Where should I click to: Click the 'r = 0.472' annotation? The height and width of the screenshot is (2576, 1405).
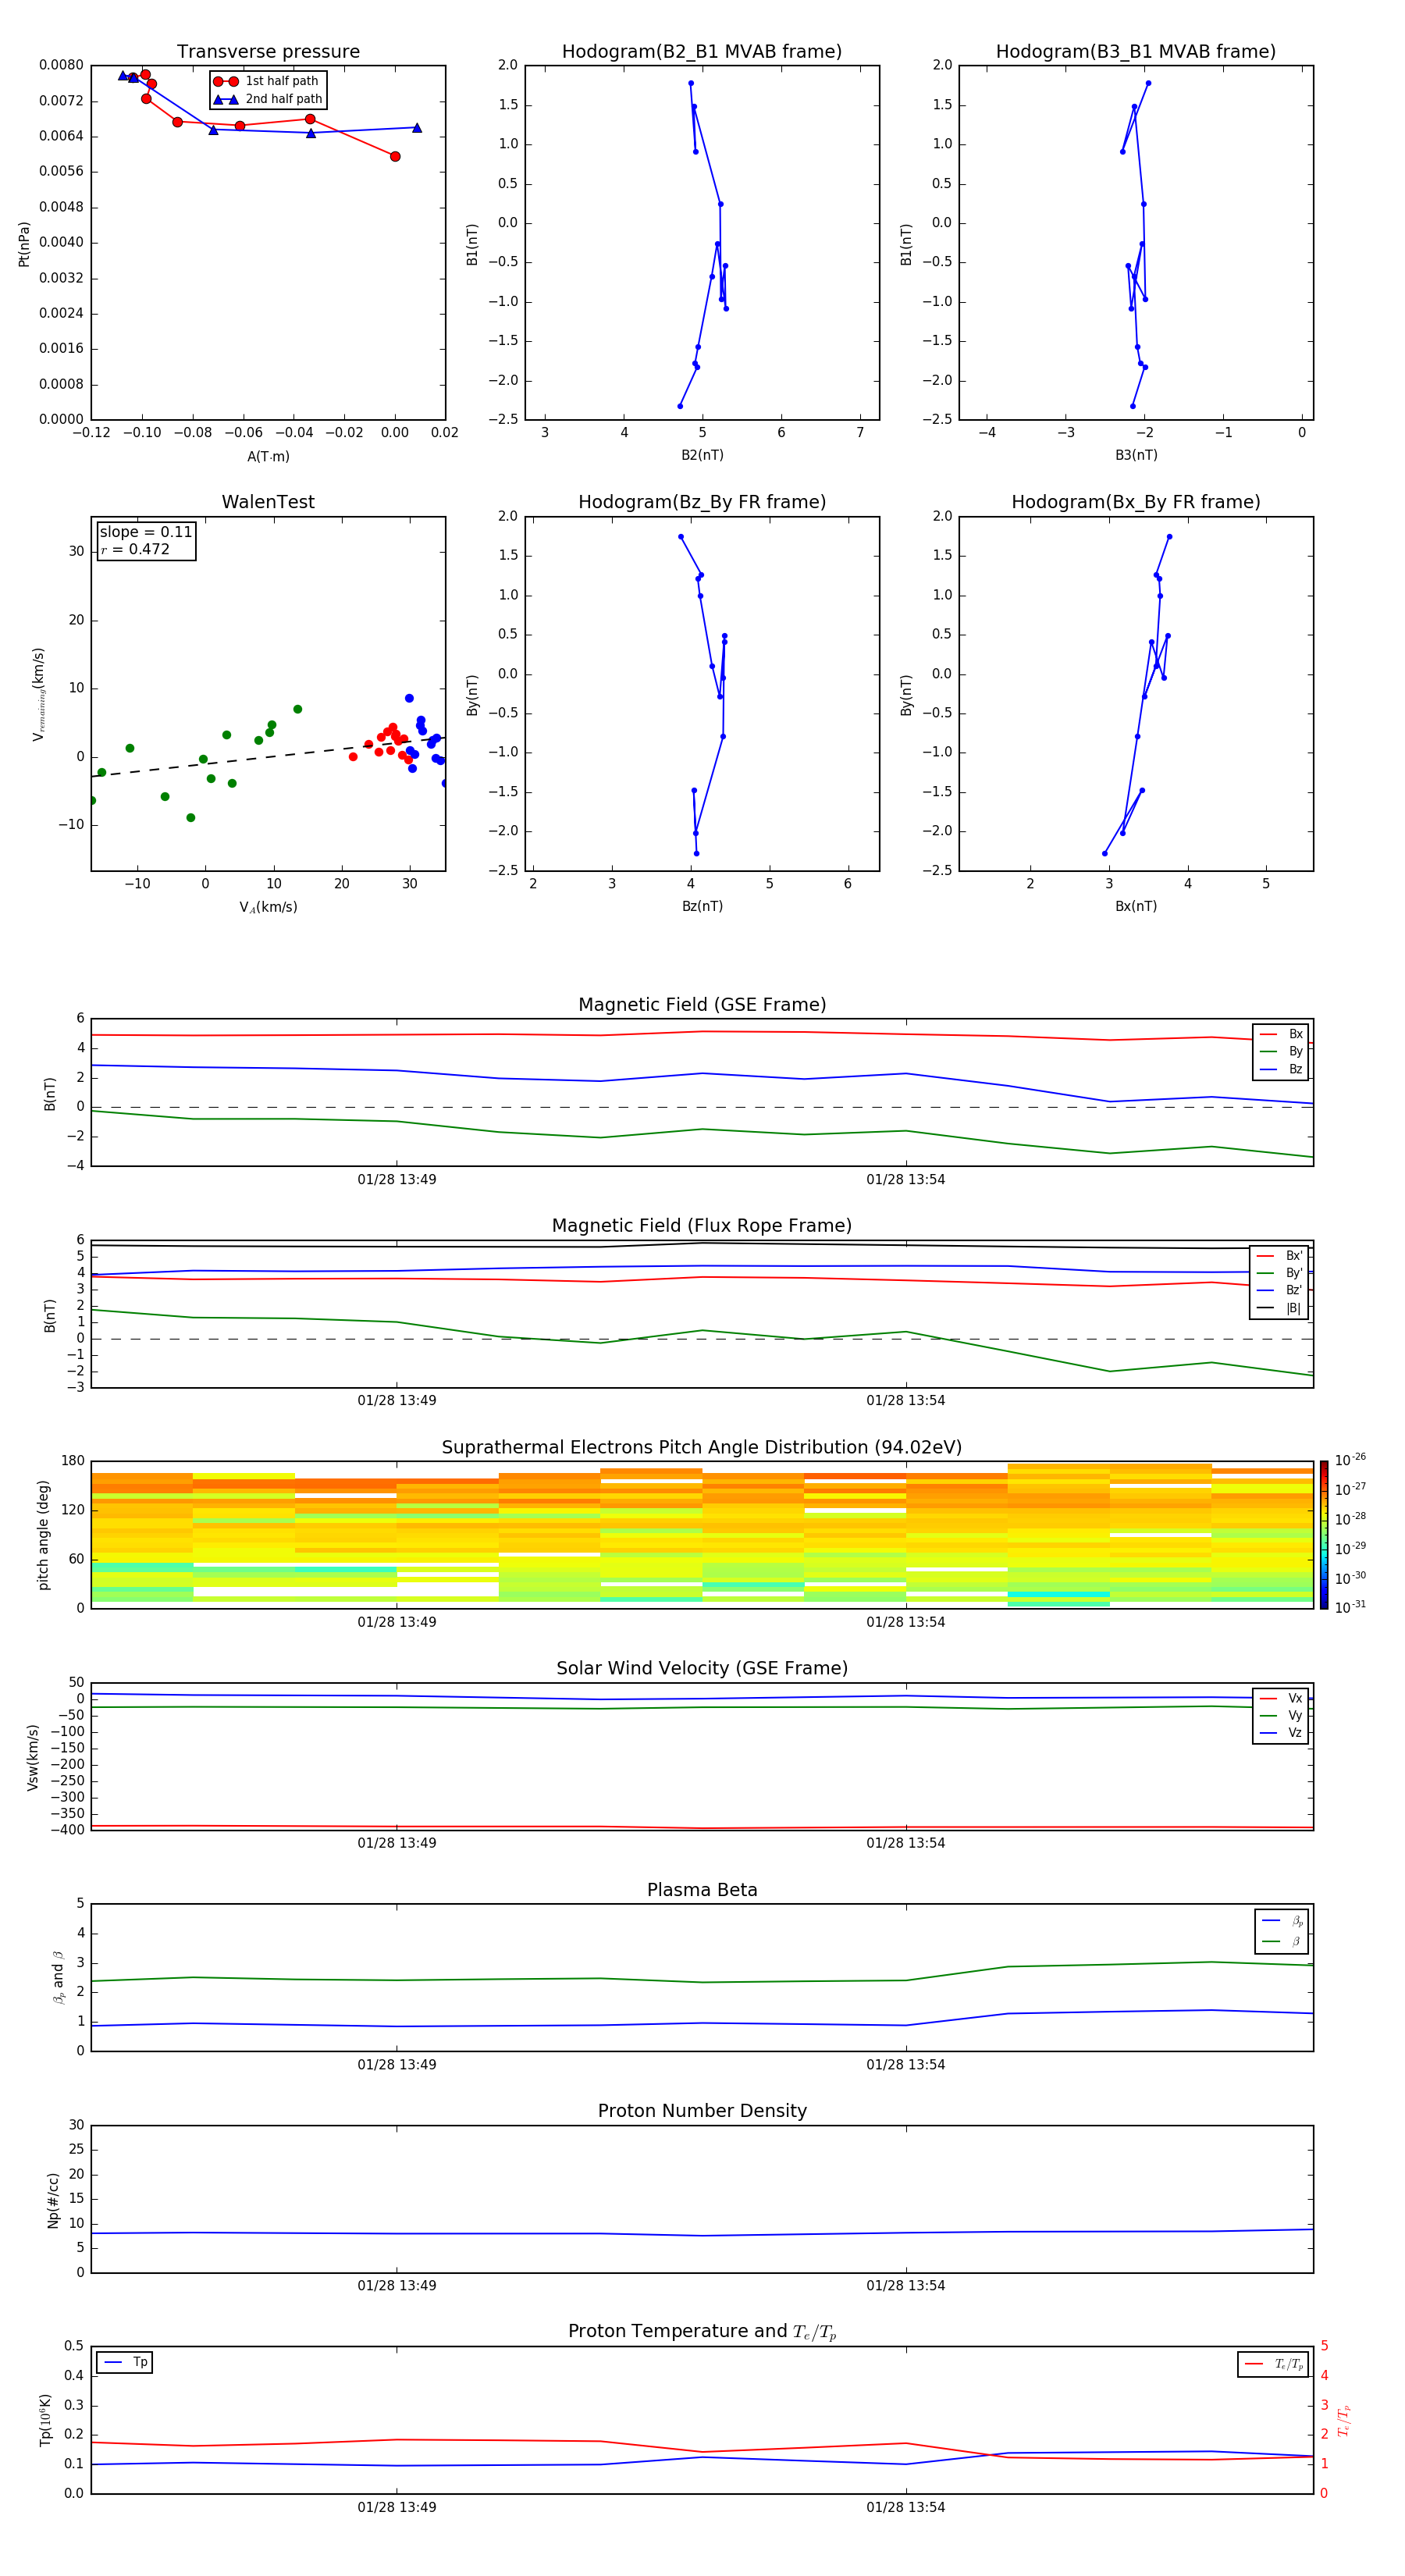[135, 549]
